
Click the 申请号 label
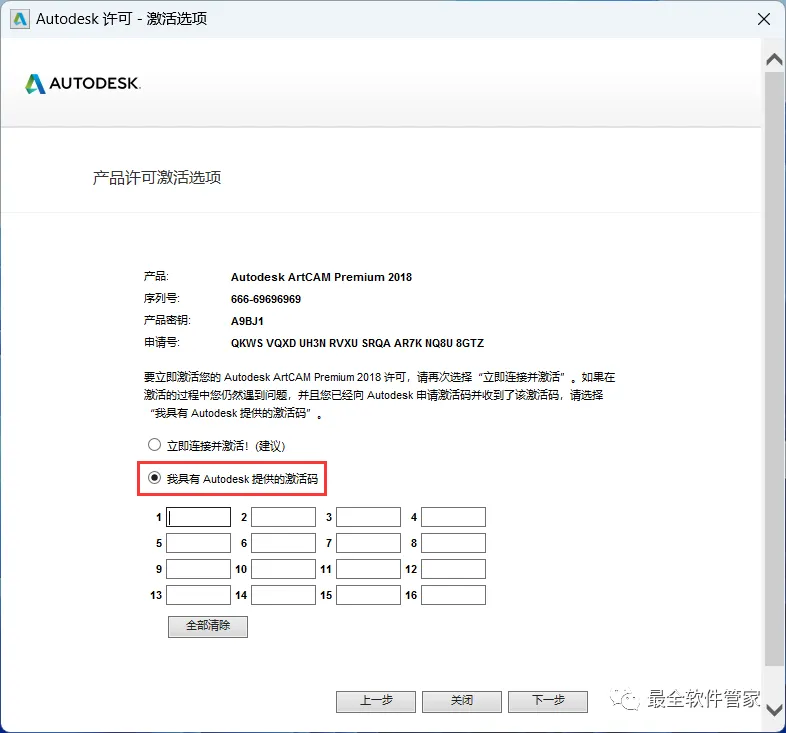point(161,342)
